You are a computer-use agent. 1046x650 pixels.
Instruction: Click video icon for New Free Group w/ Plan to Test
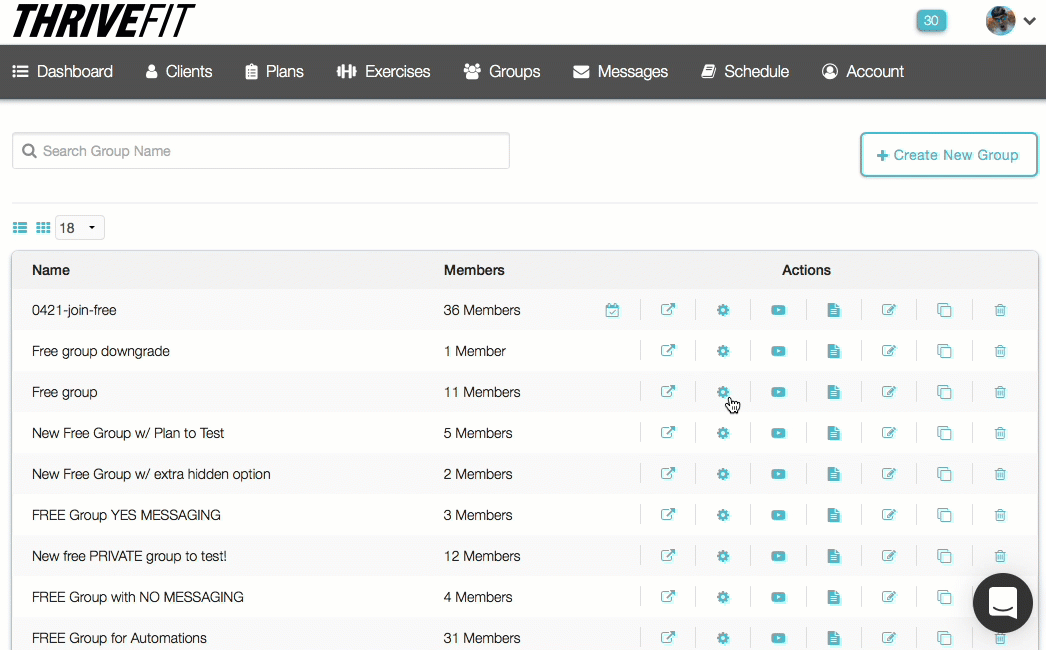[x=778, y=433]
